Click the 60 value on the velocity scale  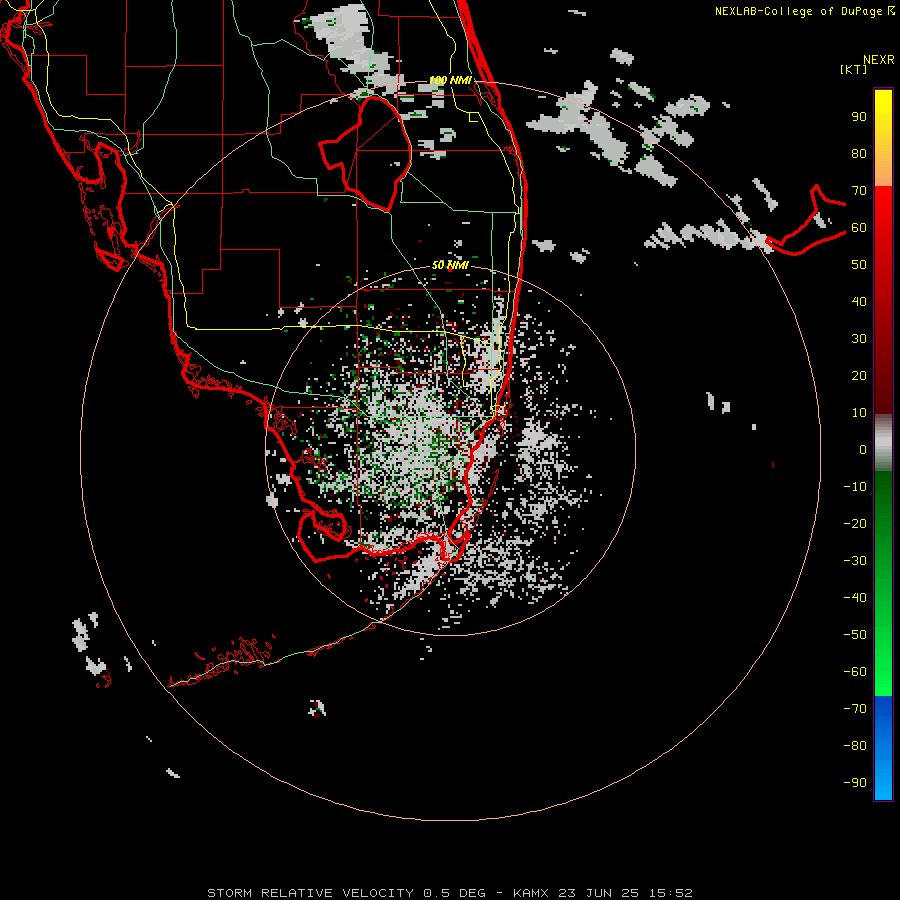point(859,228)
